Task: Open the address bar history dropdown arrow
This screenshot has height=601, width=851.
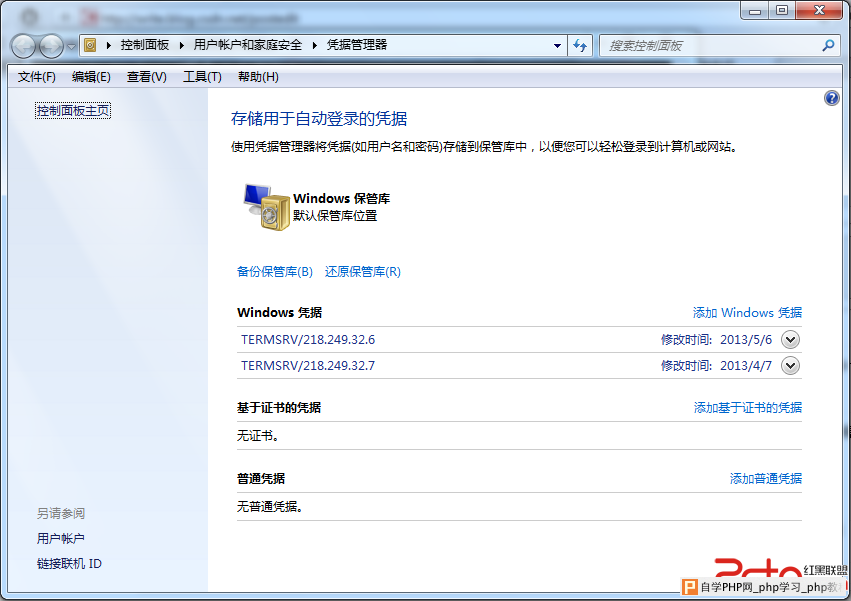Action: (557, 46)
